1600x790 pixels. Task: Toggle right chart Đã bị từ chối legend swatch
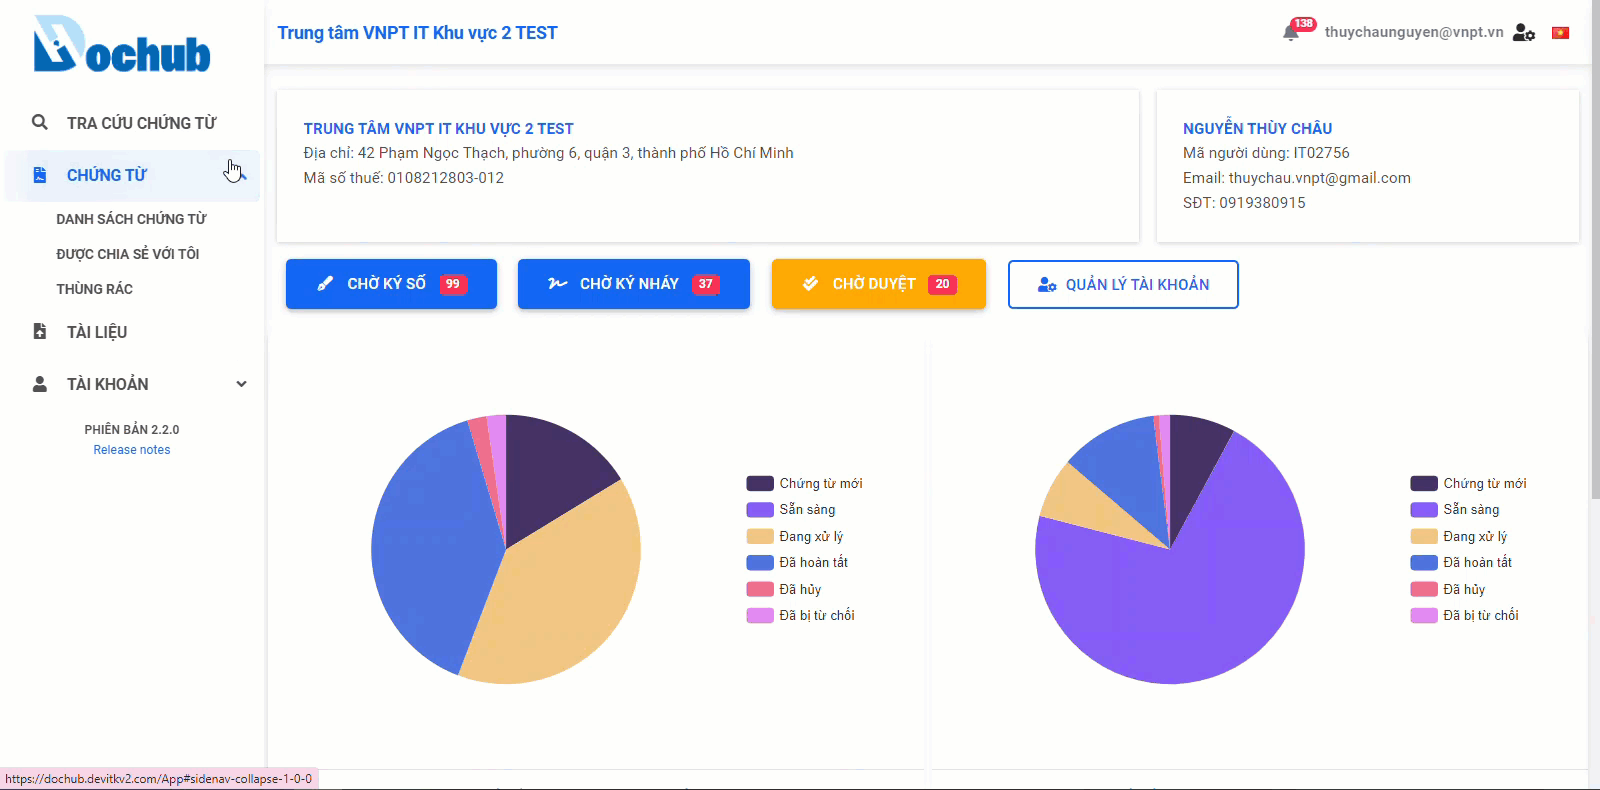pos(1424,615)
